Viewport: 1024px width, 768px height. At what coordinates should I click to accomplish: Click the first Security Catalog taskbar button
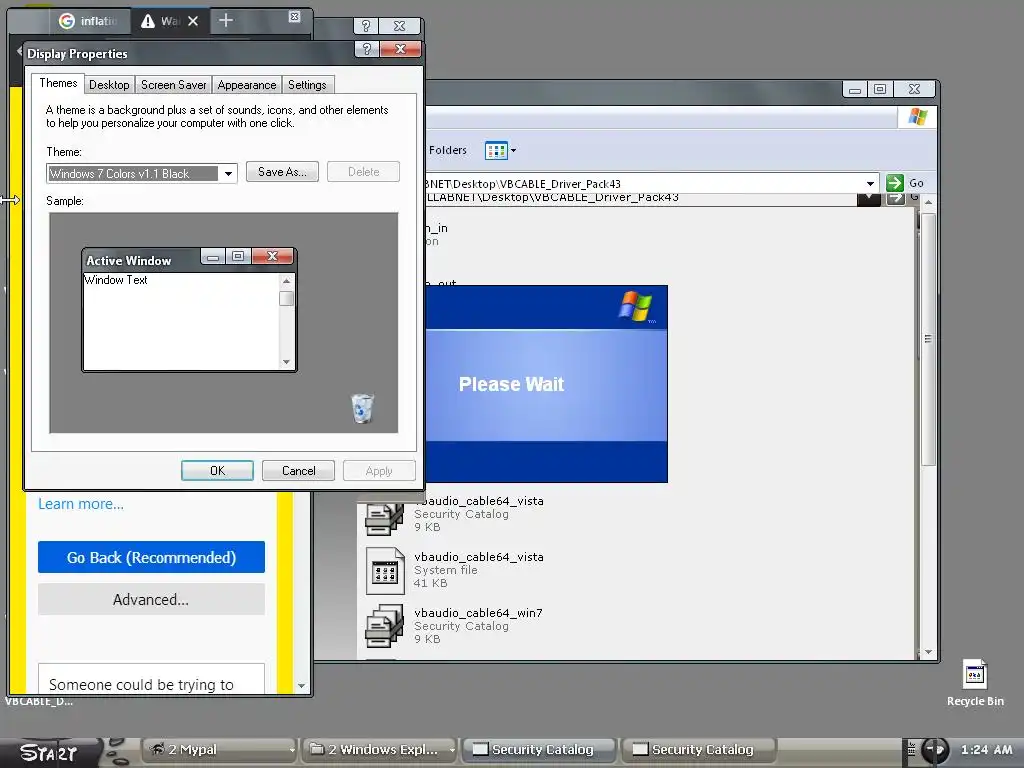tap(541, 750)
